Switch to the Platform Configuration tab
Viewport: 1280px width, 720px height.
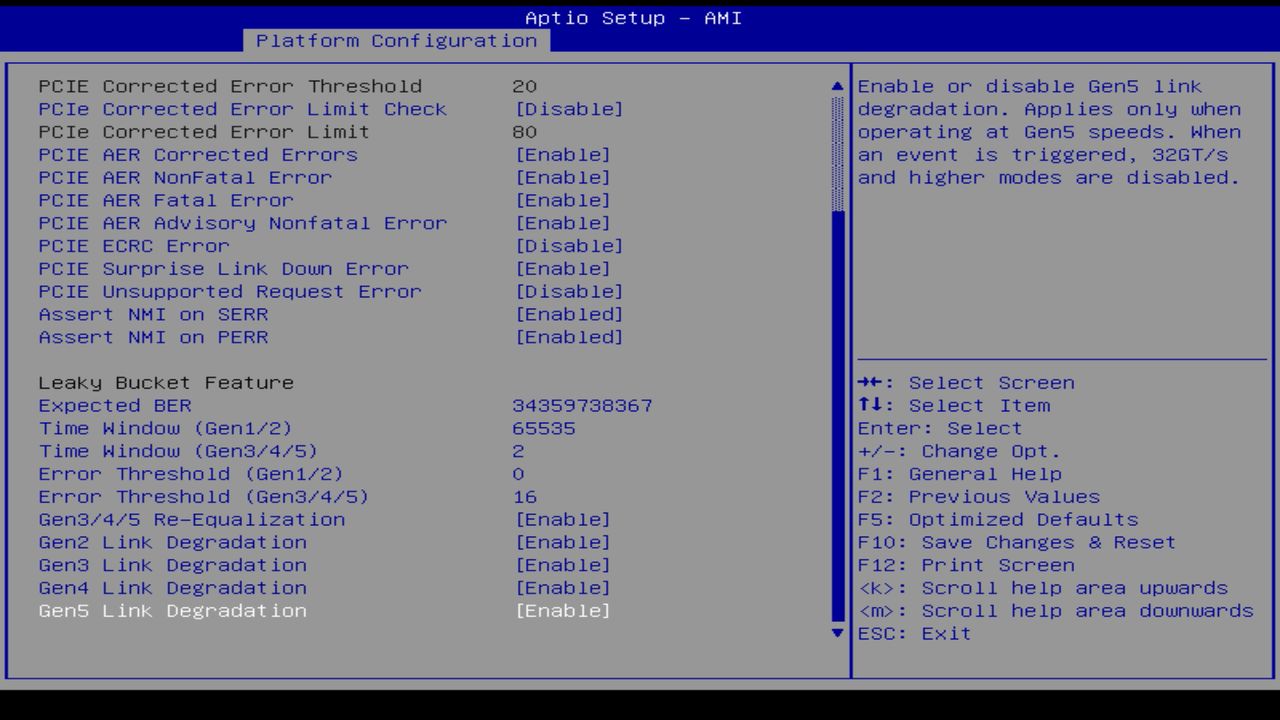pyautogui.click(x=396, y=40)
